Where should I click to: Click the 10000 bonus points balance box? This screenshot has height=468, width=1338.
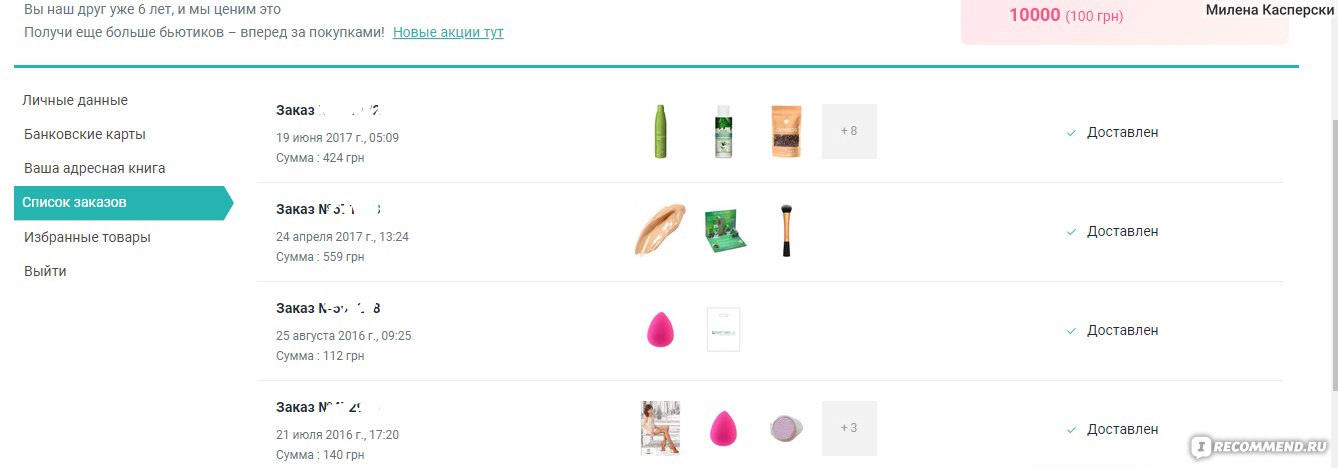(1125, 20)
